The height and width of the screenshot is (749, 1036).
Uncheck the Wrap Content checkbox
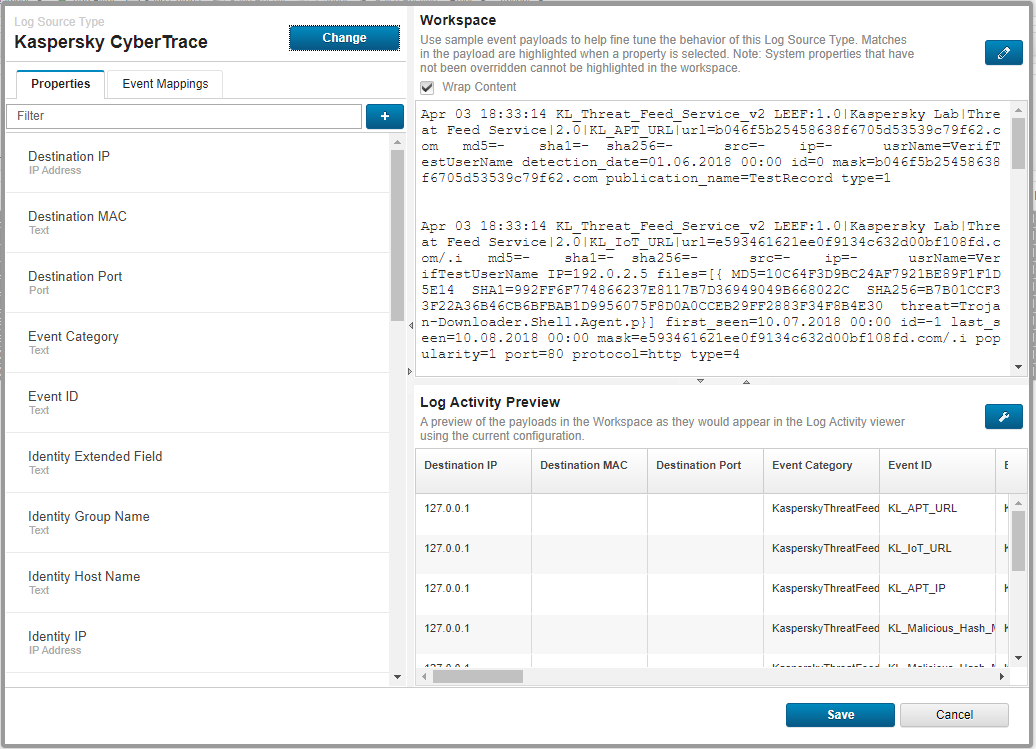(427, 87)
